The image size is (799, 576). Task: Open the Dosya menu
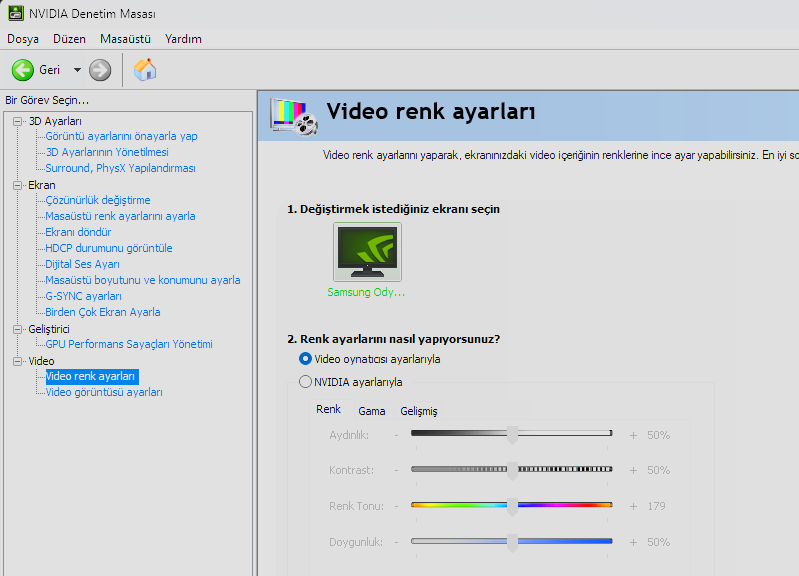pyautogui.click(x=23, y=39)
